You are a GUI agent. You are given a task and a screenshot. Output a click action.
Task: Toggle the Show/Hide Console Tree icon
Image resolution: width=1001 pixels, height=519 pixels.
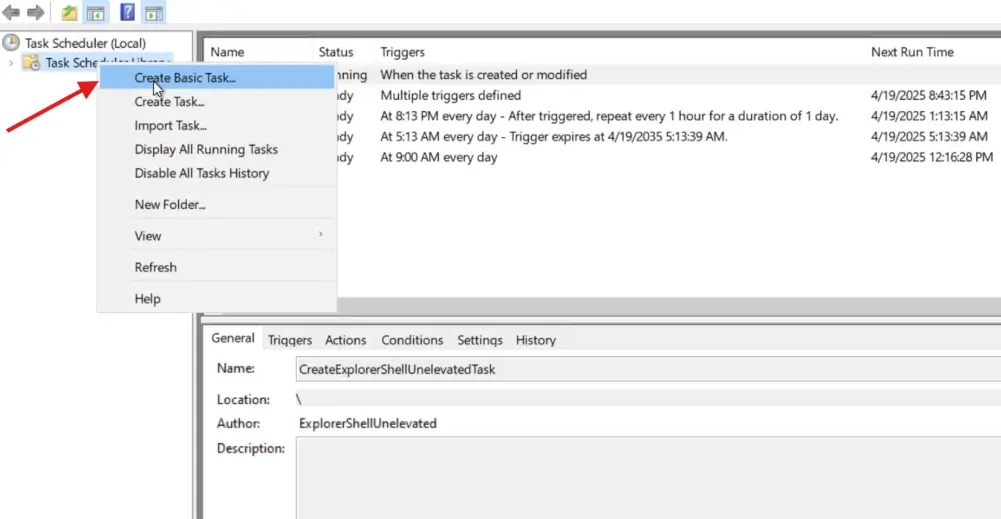click(96, 13)
